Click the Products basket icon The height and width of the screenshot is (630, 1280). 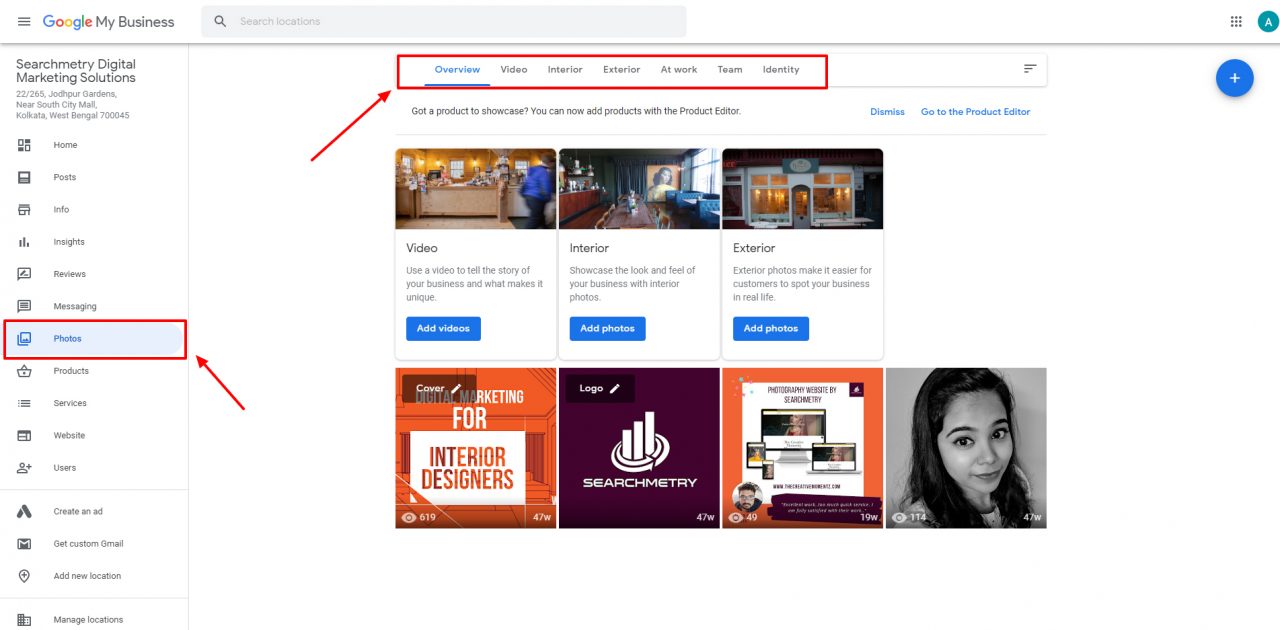point(25,371)
